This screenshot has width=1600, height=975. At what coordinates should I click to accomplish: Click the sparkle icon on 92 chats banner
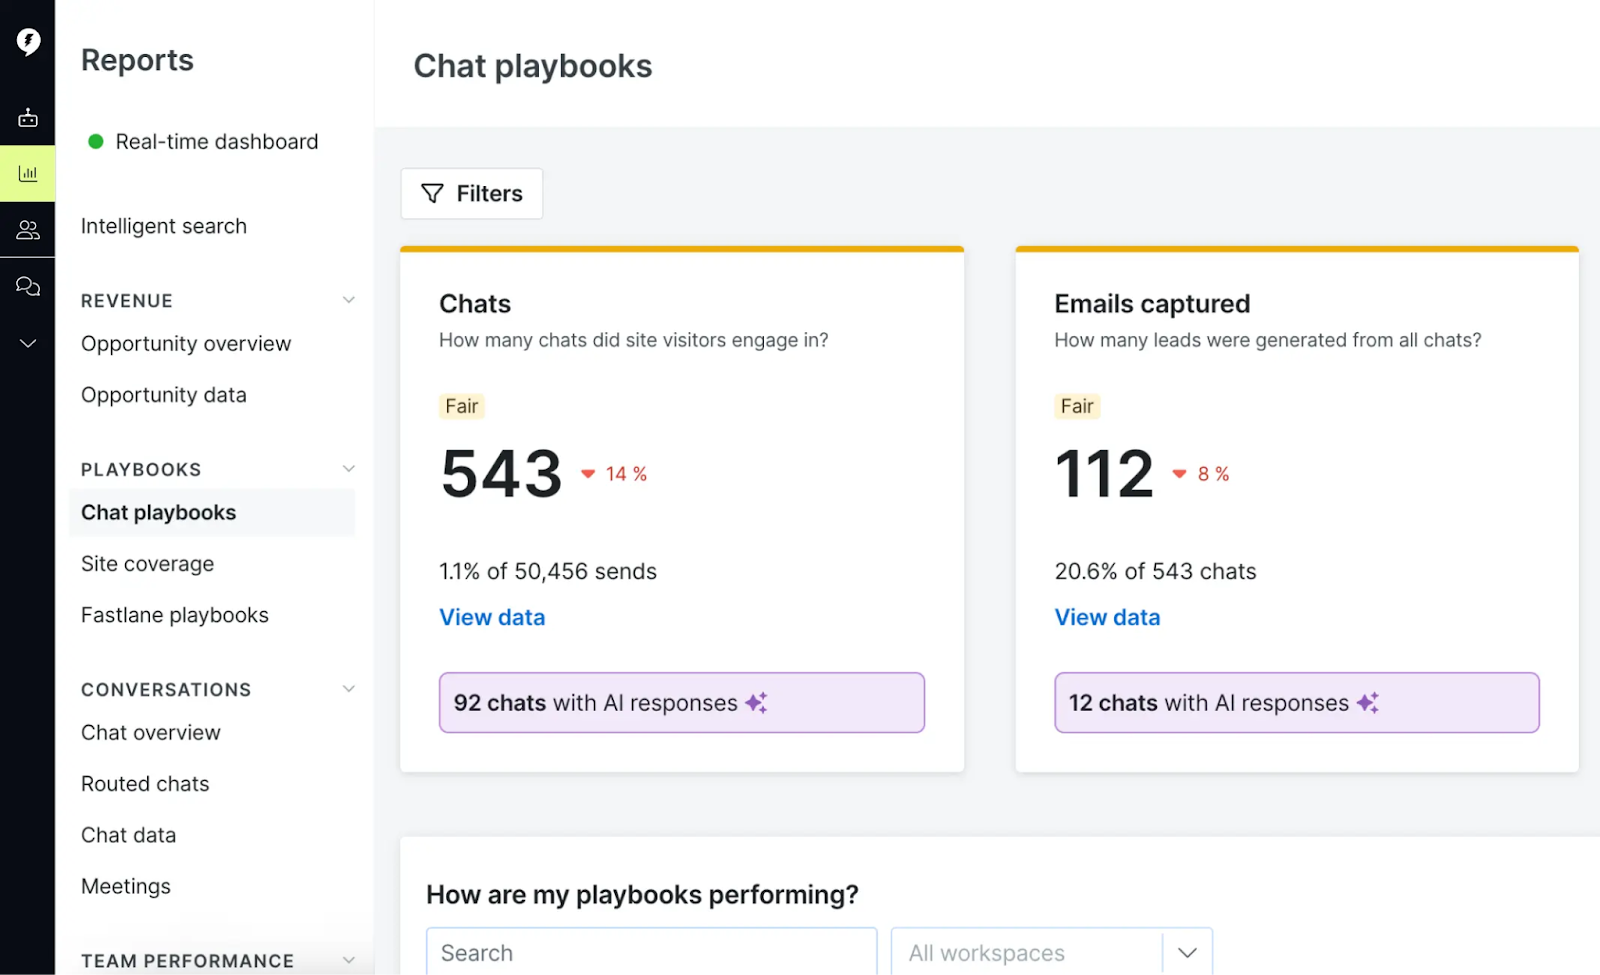point(757,702)
